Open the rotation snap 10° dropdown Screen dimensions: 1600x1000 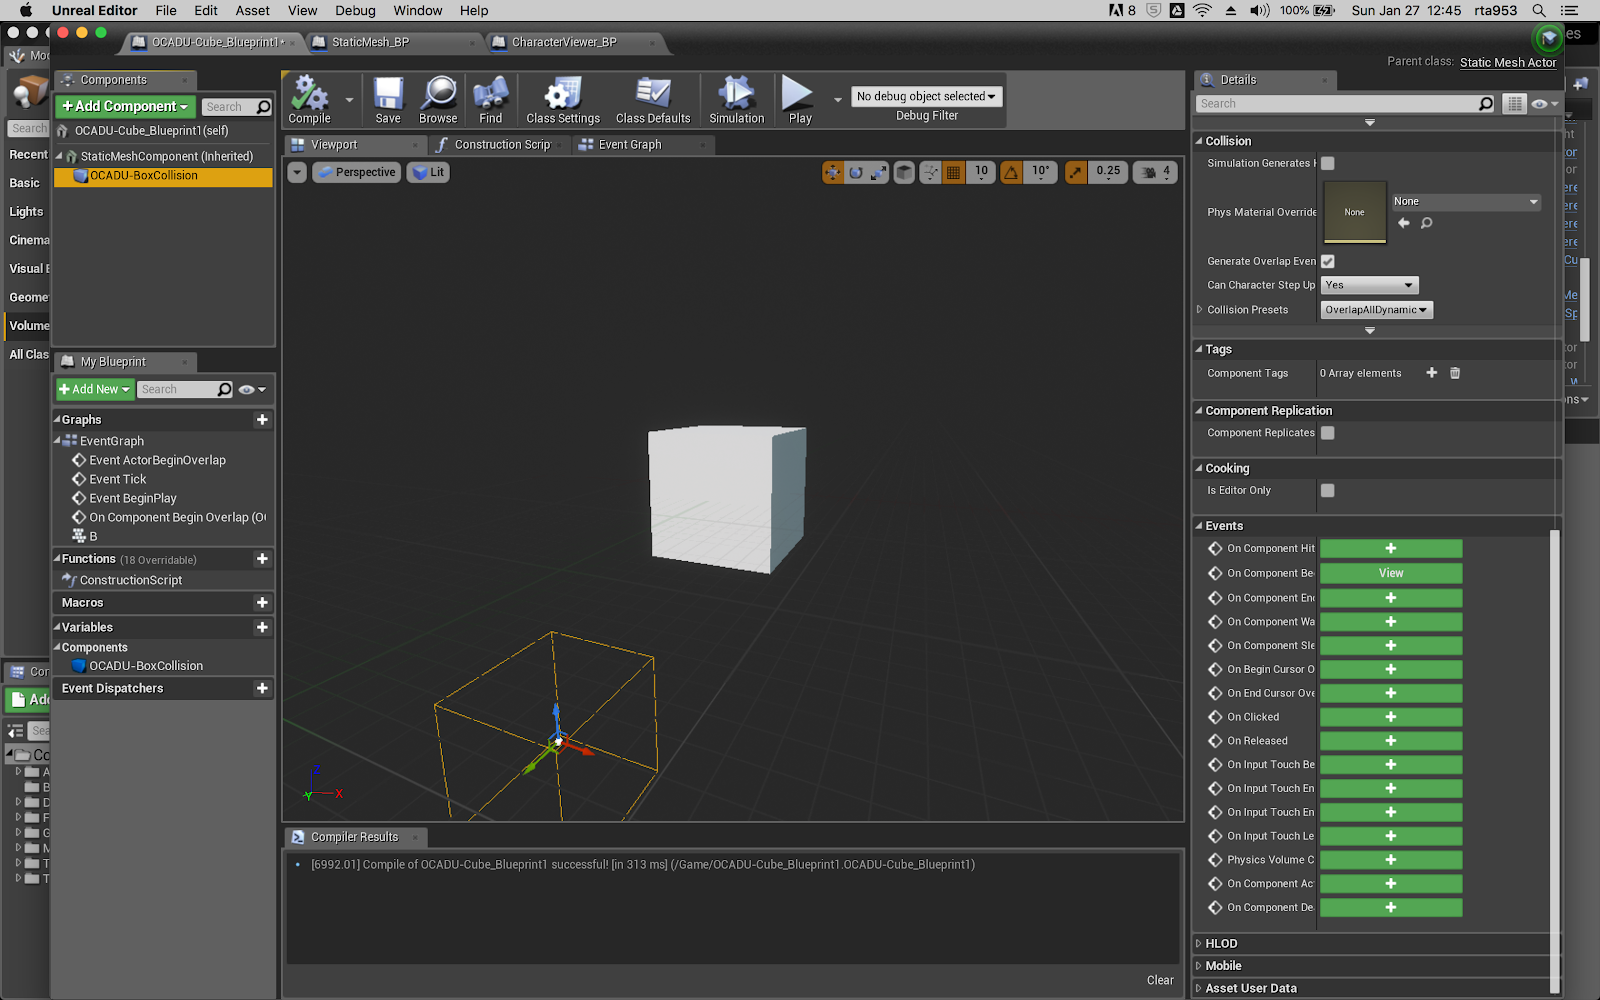(1041, 173)
